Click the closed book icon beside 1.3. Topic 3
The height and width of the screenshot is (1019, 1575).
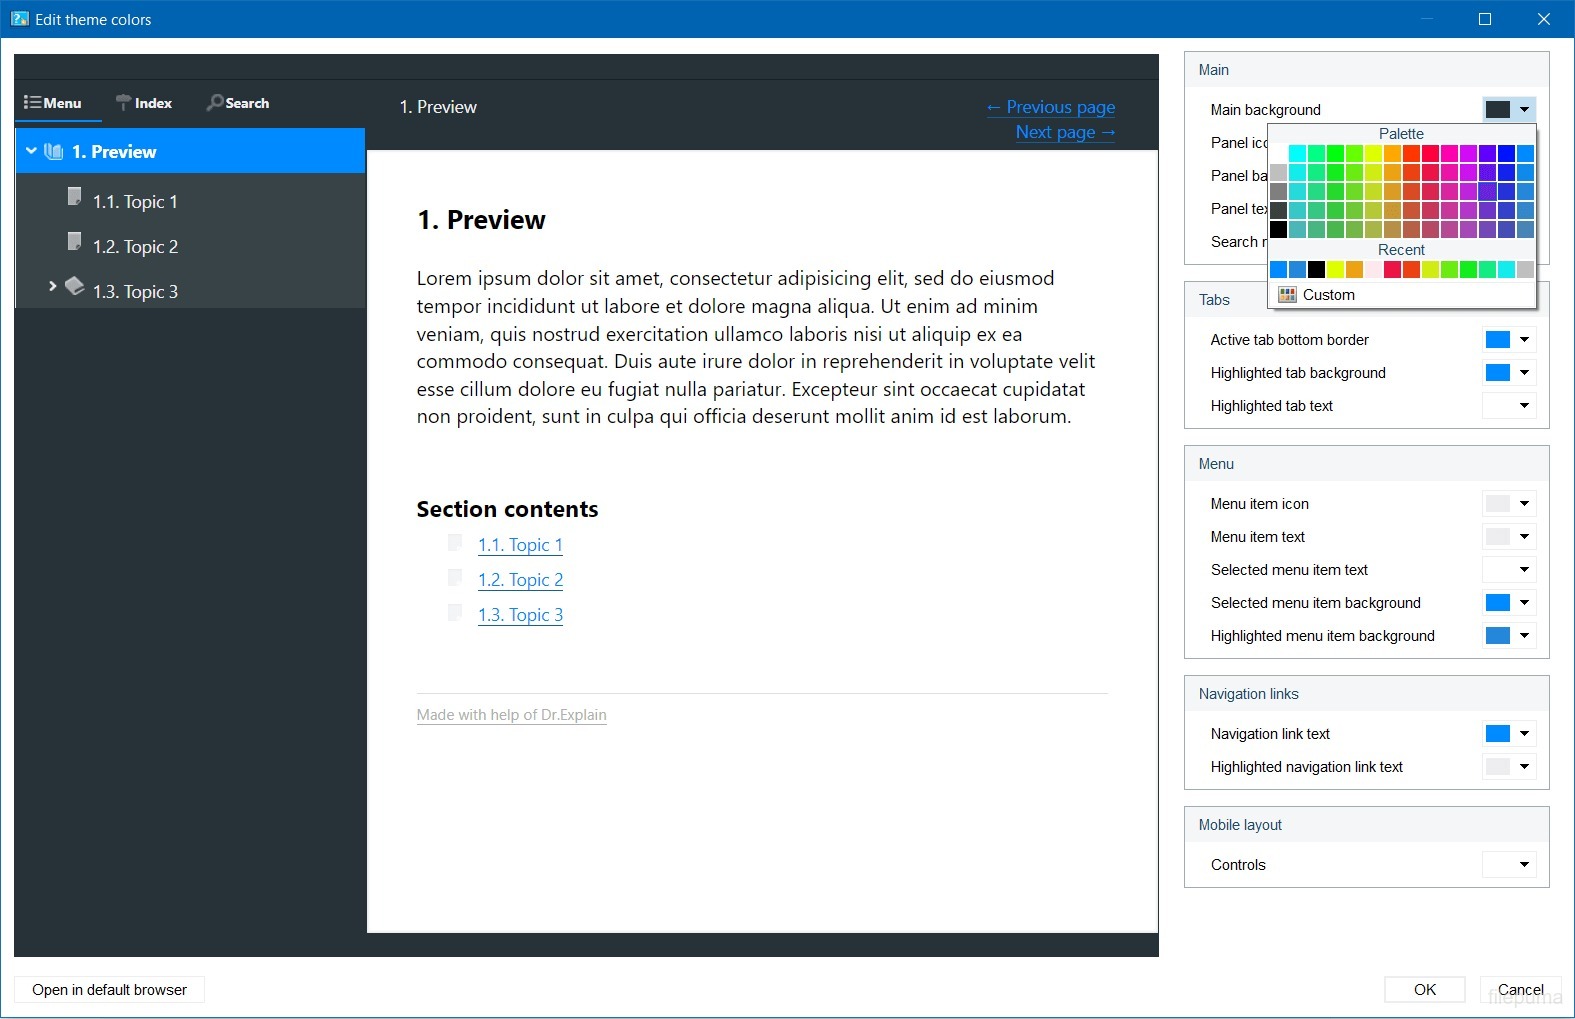[x=75, y=286]
